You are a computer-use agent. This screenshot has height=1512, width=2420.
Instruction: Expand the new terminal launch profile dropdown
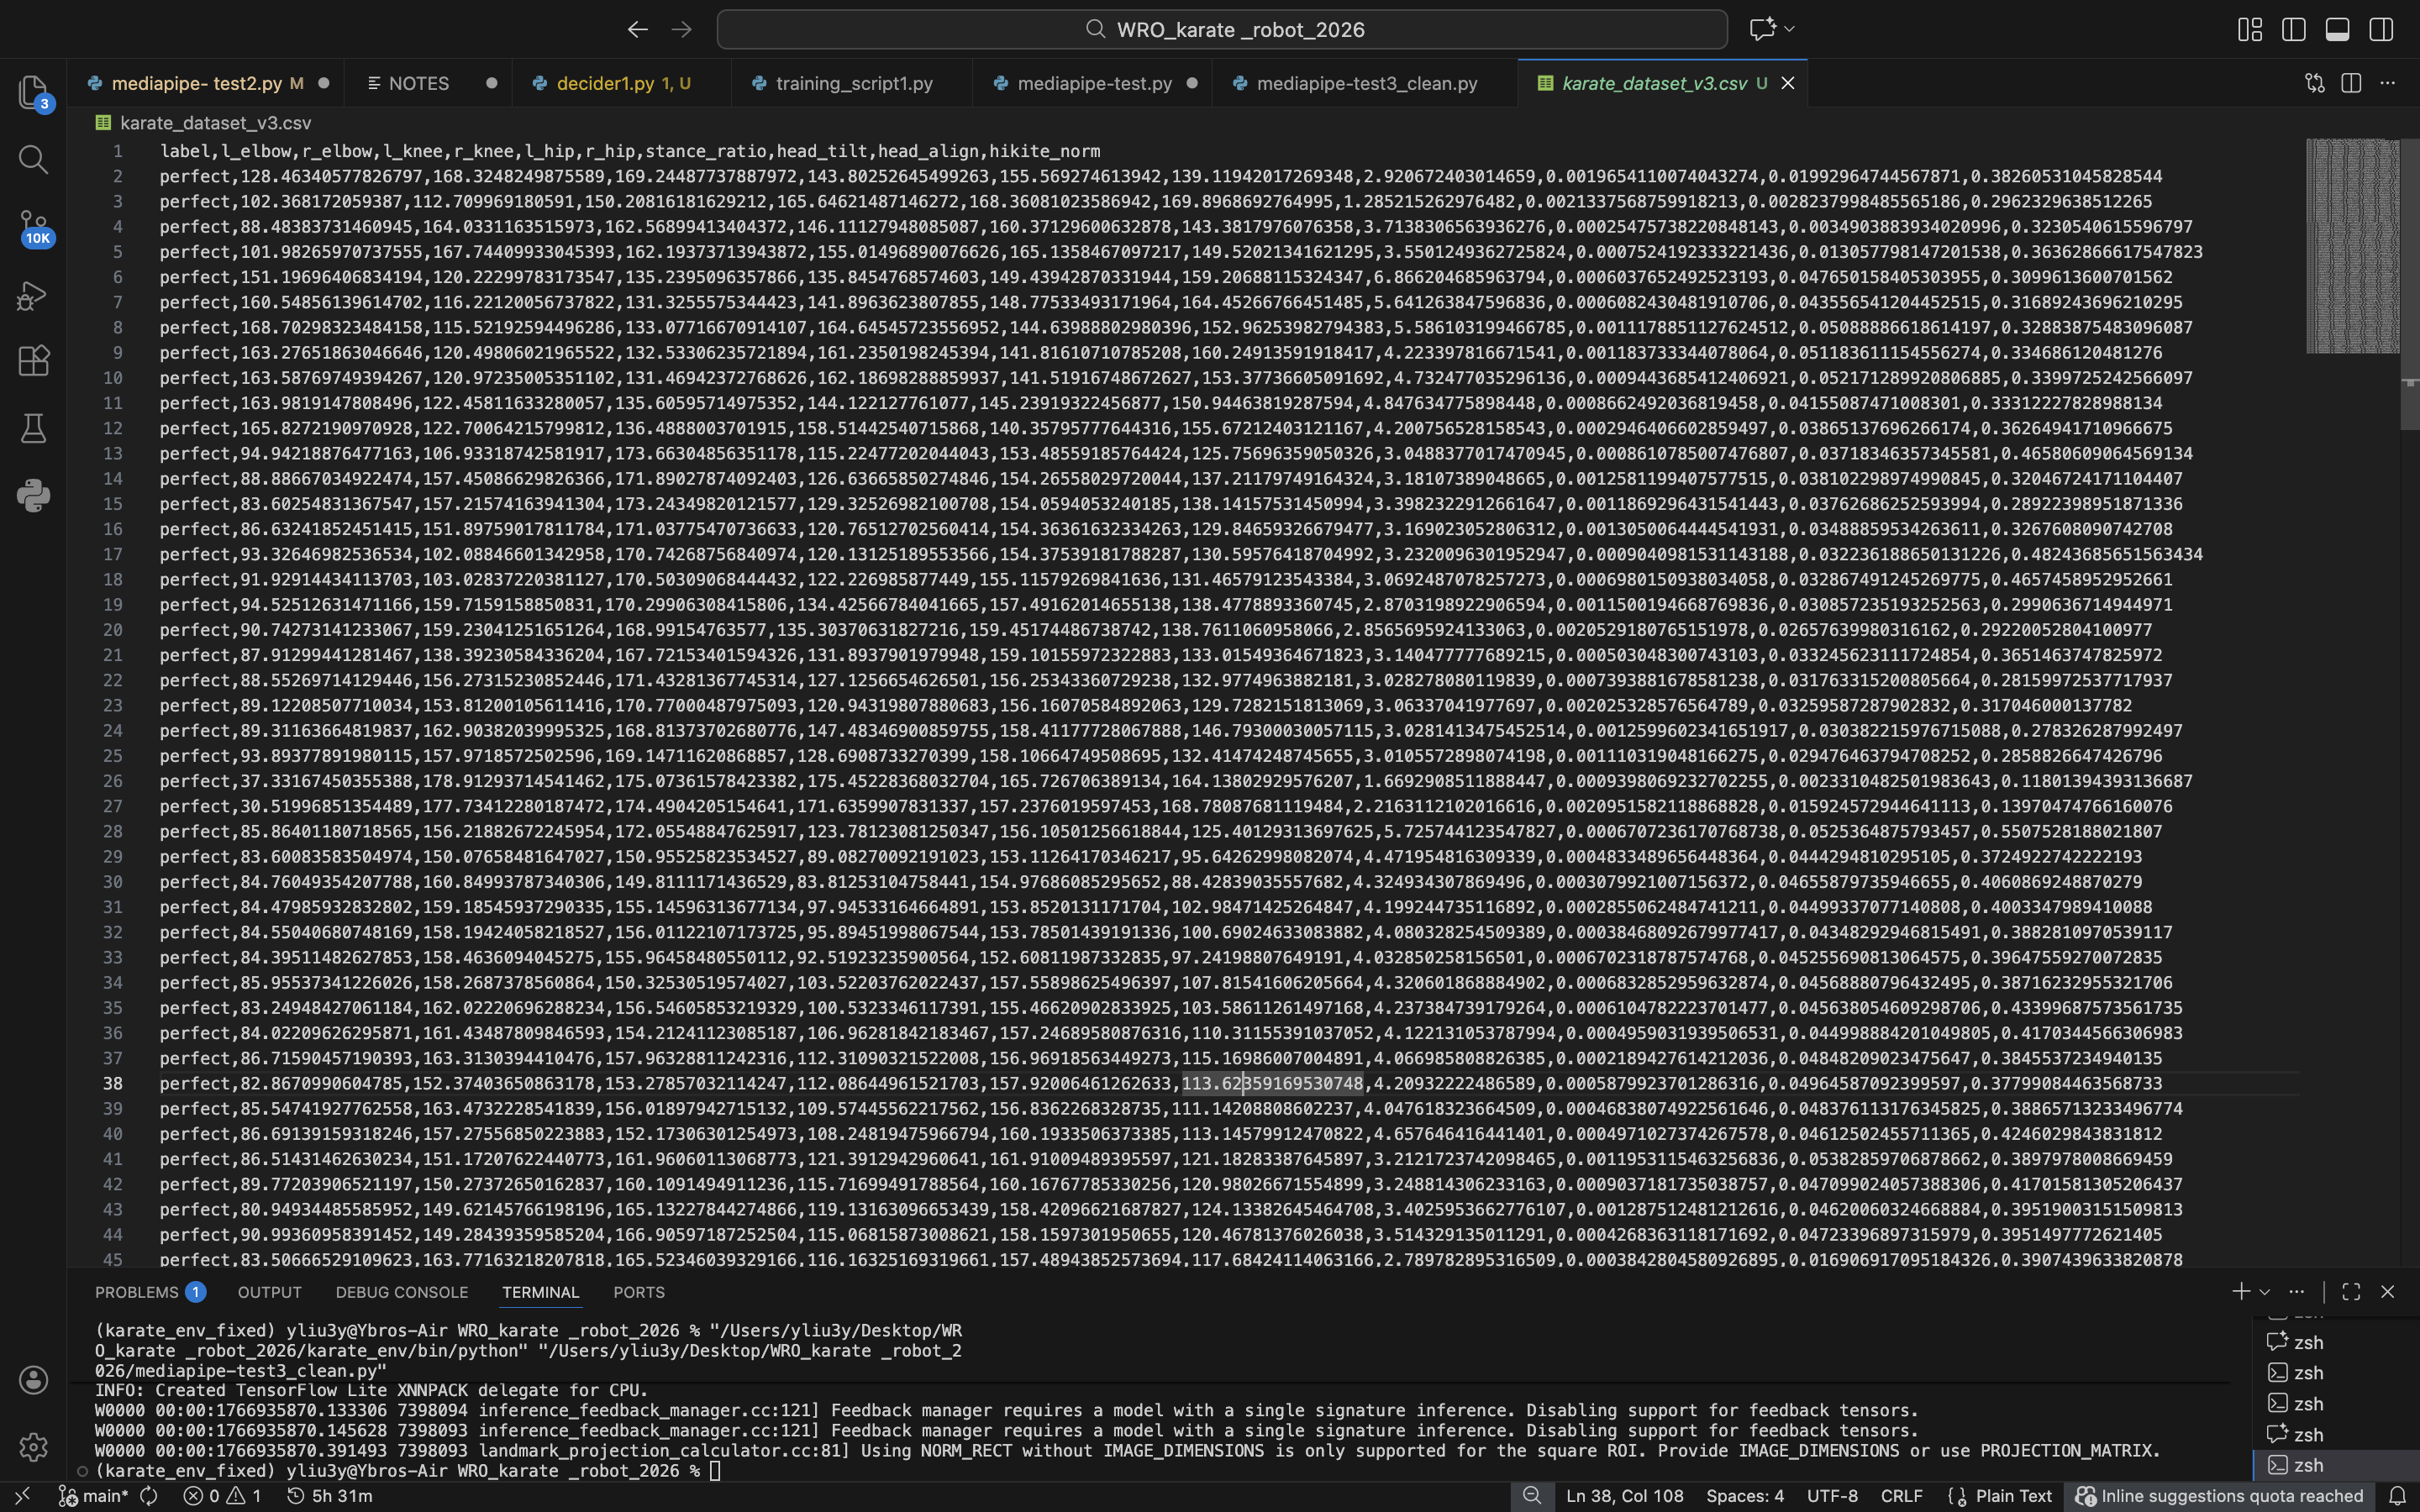click(2265, 1292)
